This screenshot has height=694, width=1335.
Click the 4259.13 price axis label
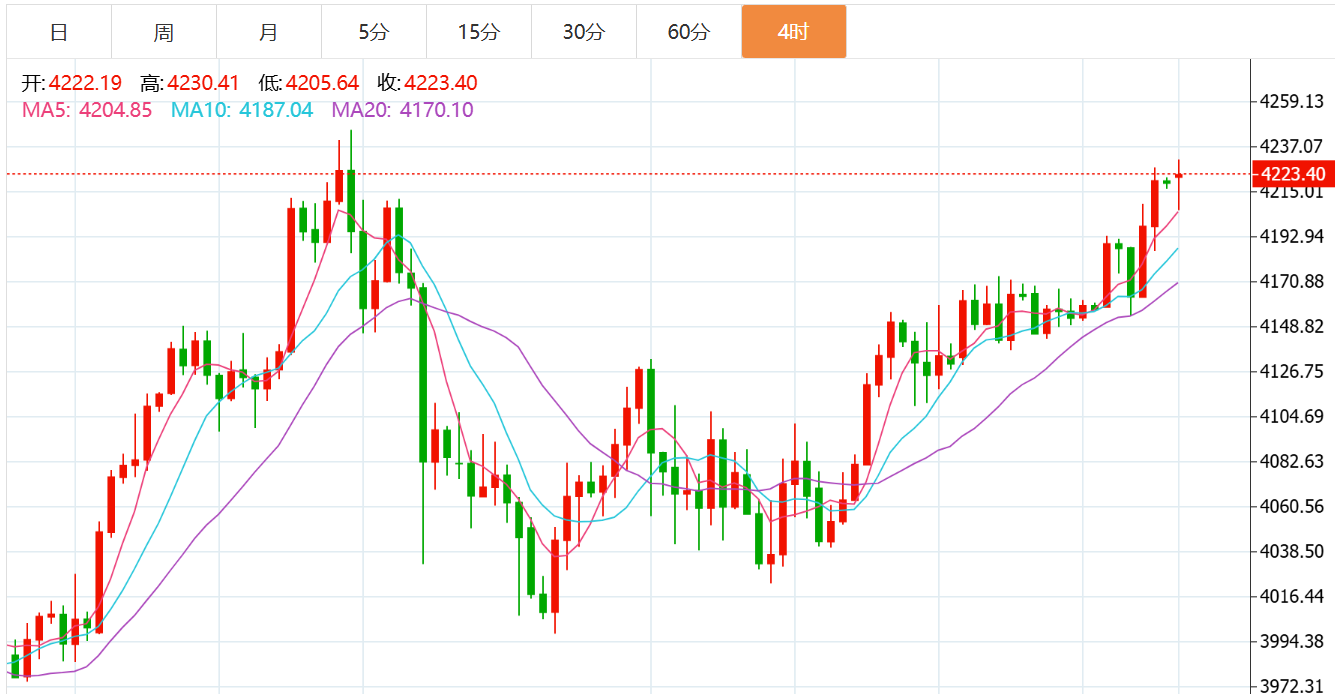(1291, 101)
